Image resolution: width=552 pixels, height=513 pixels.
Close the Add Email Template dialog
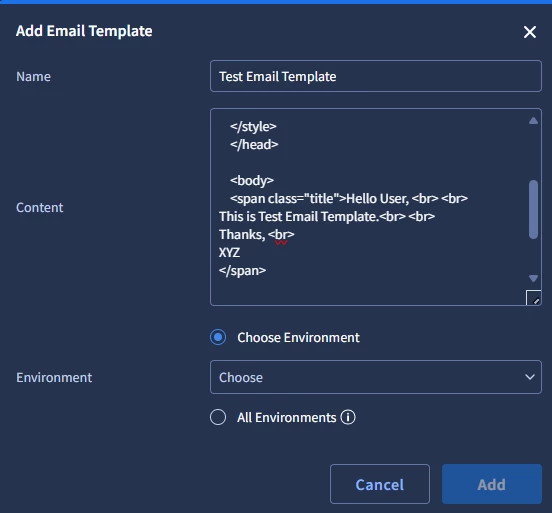click(529, 32)
